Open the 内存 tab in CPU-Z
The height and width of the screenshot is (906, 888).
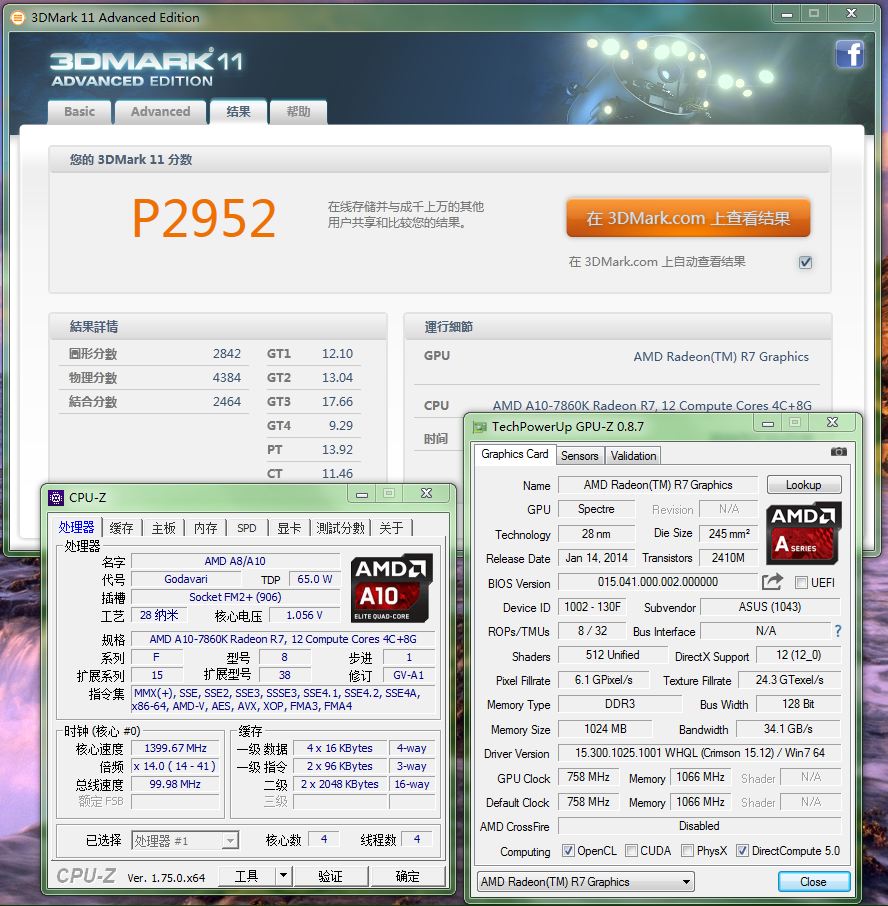pos(205,528)
